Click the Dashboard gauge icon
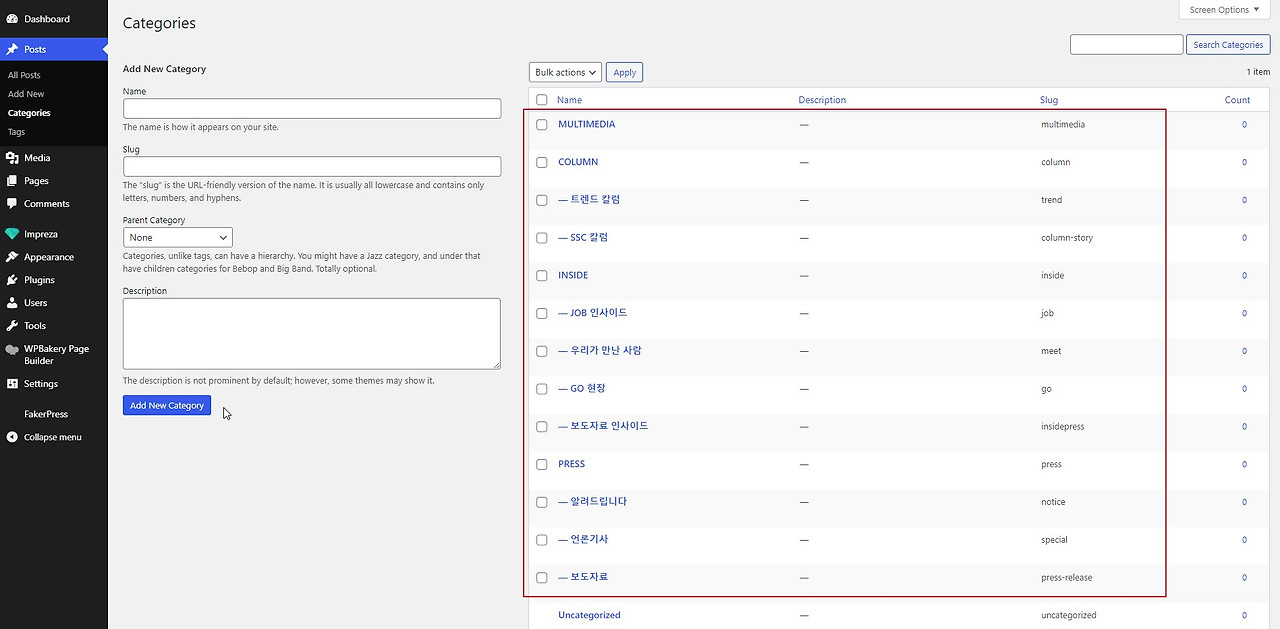 click(x=12, y=19)
